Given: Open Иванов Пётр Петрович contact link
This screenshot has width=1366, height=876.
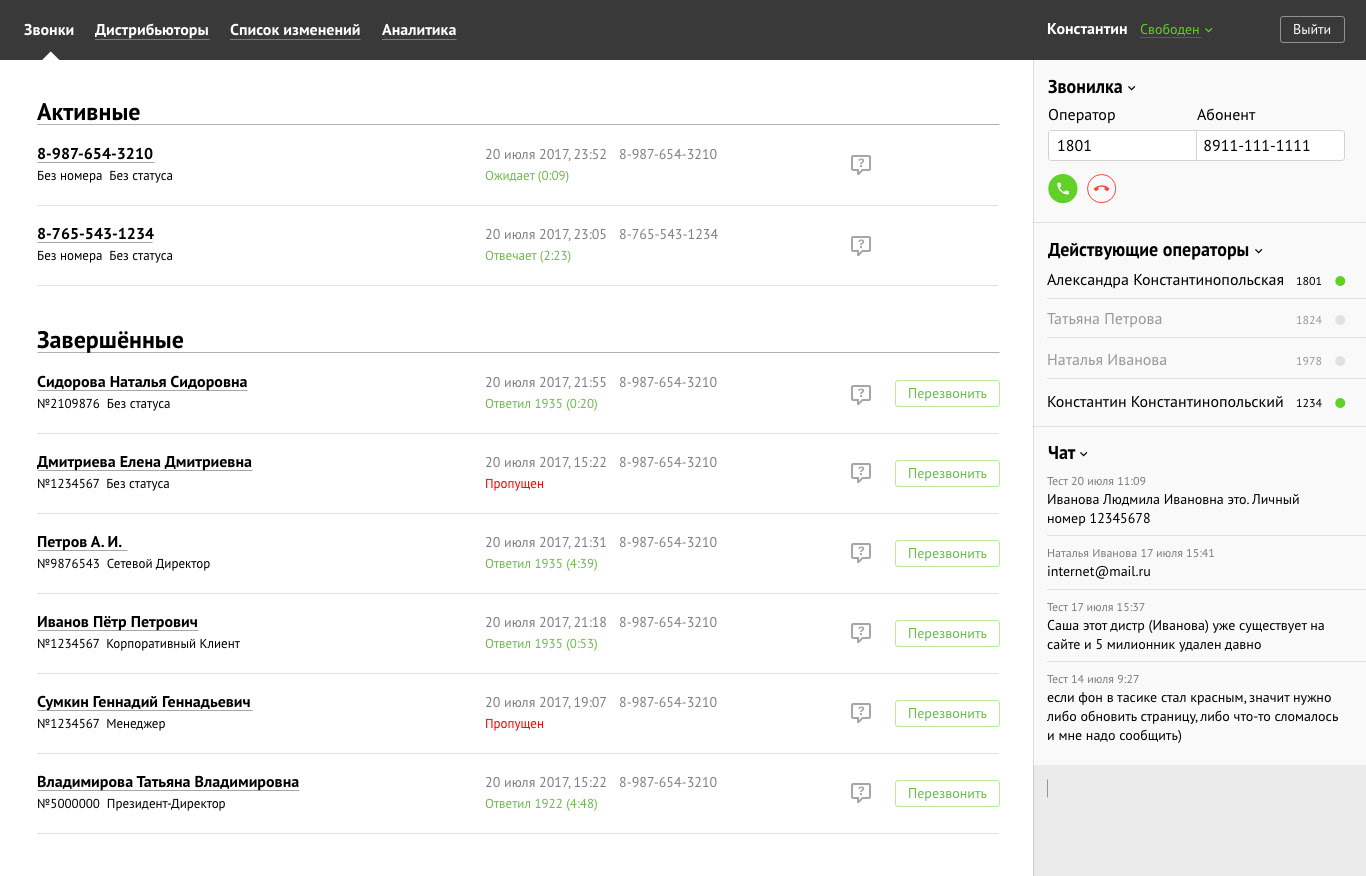Looking at the screenshot, I should tap(117, 622).
